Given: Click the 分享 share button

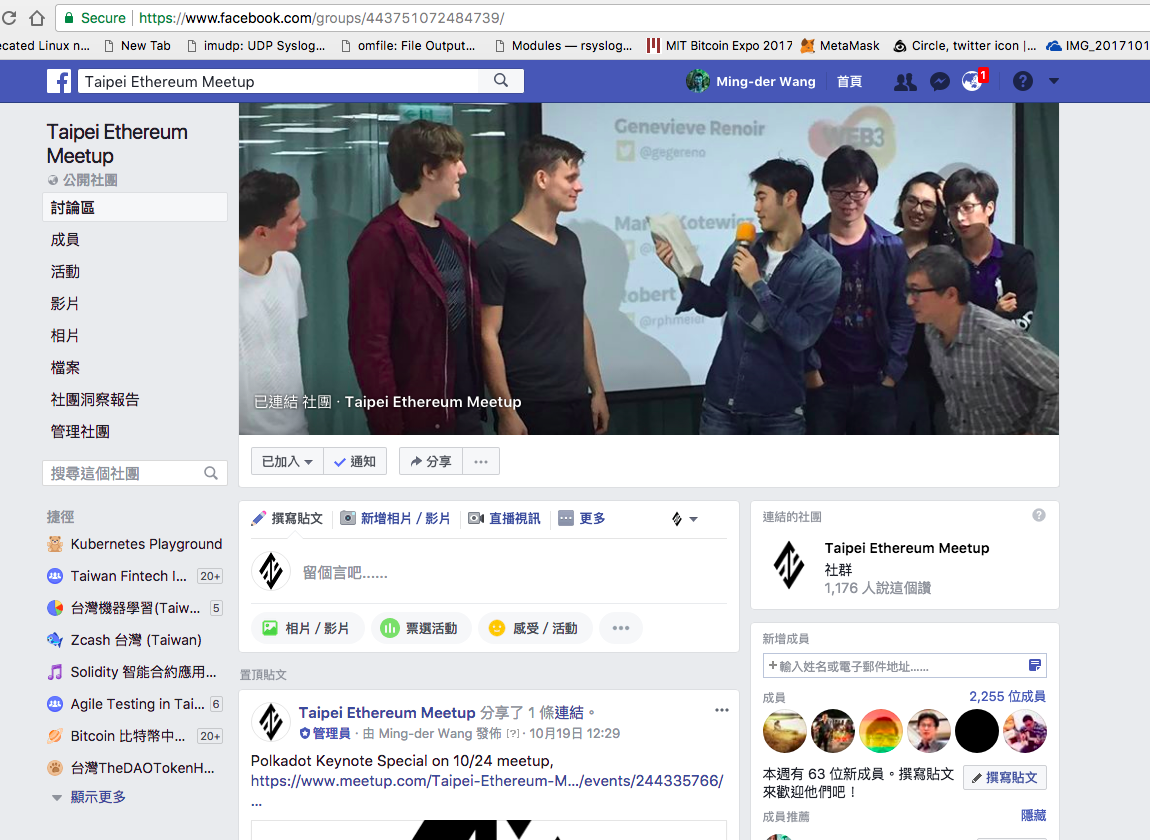Looking at the screenshot, I should coord(431,461).
